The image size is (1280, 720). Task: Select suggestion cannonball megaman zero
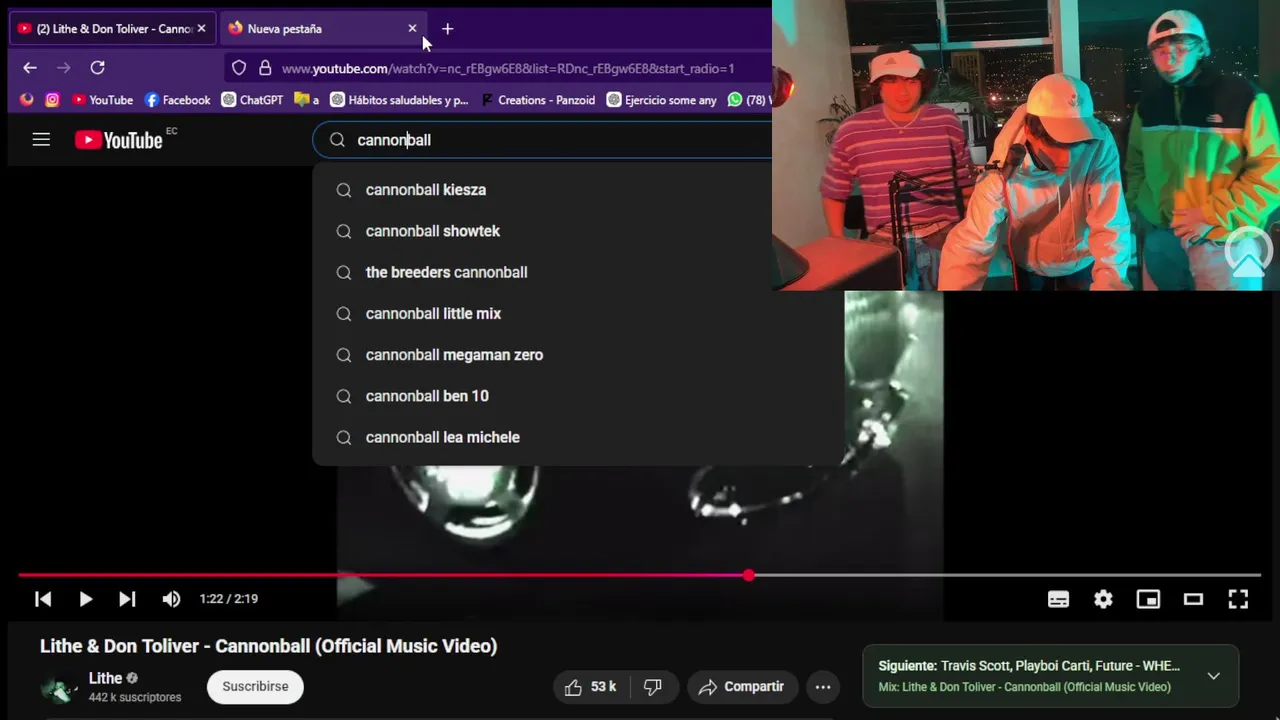(578, 355)
